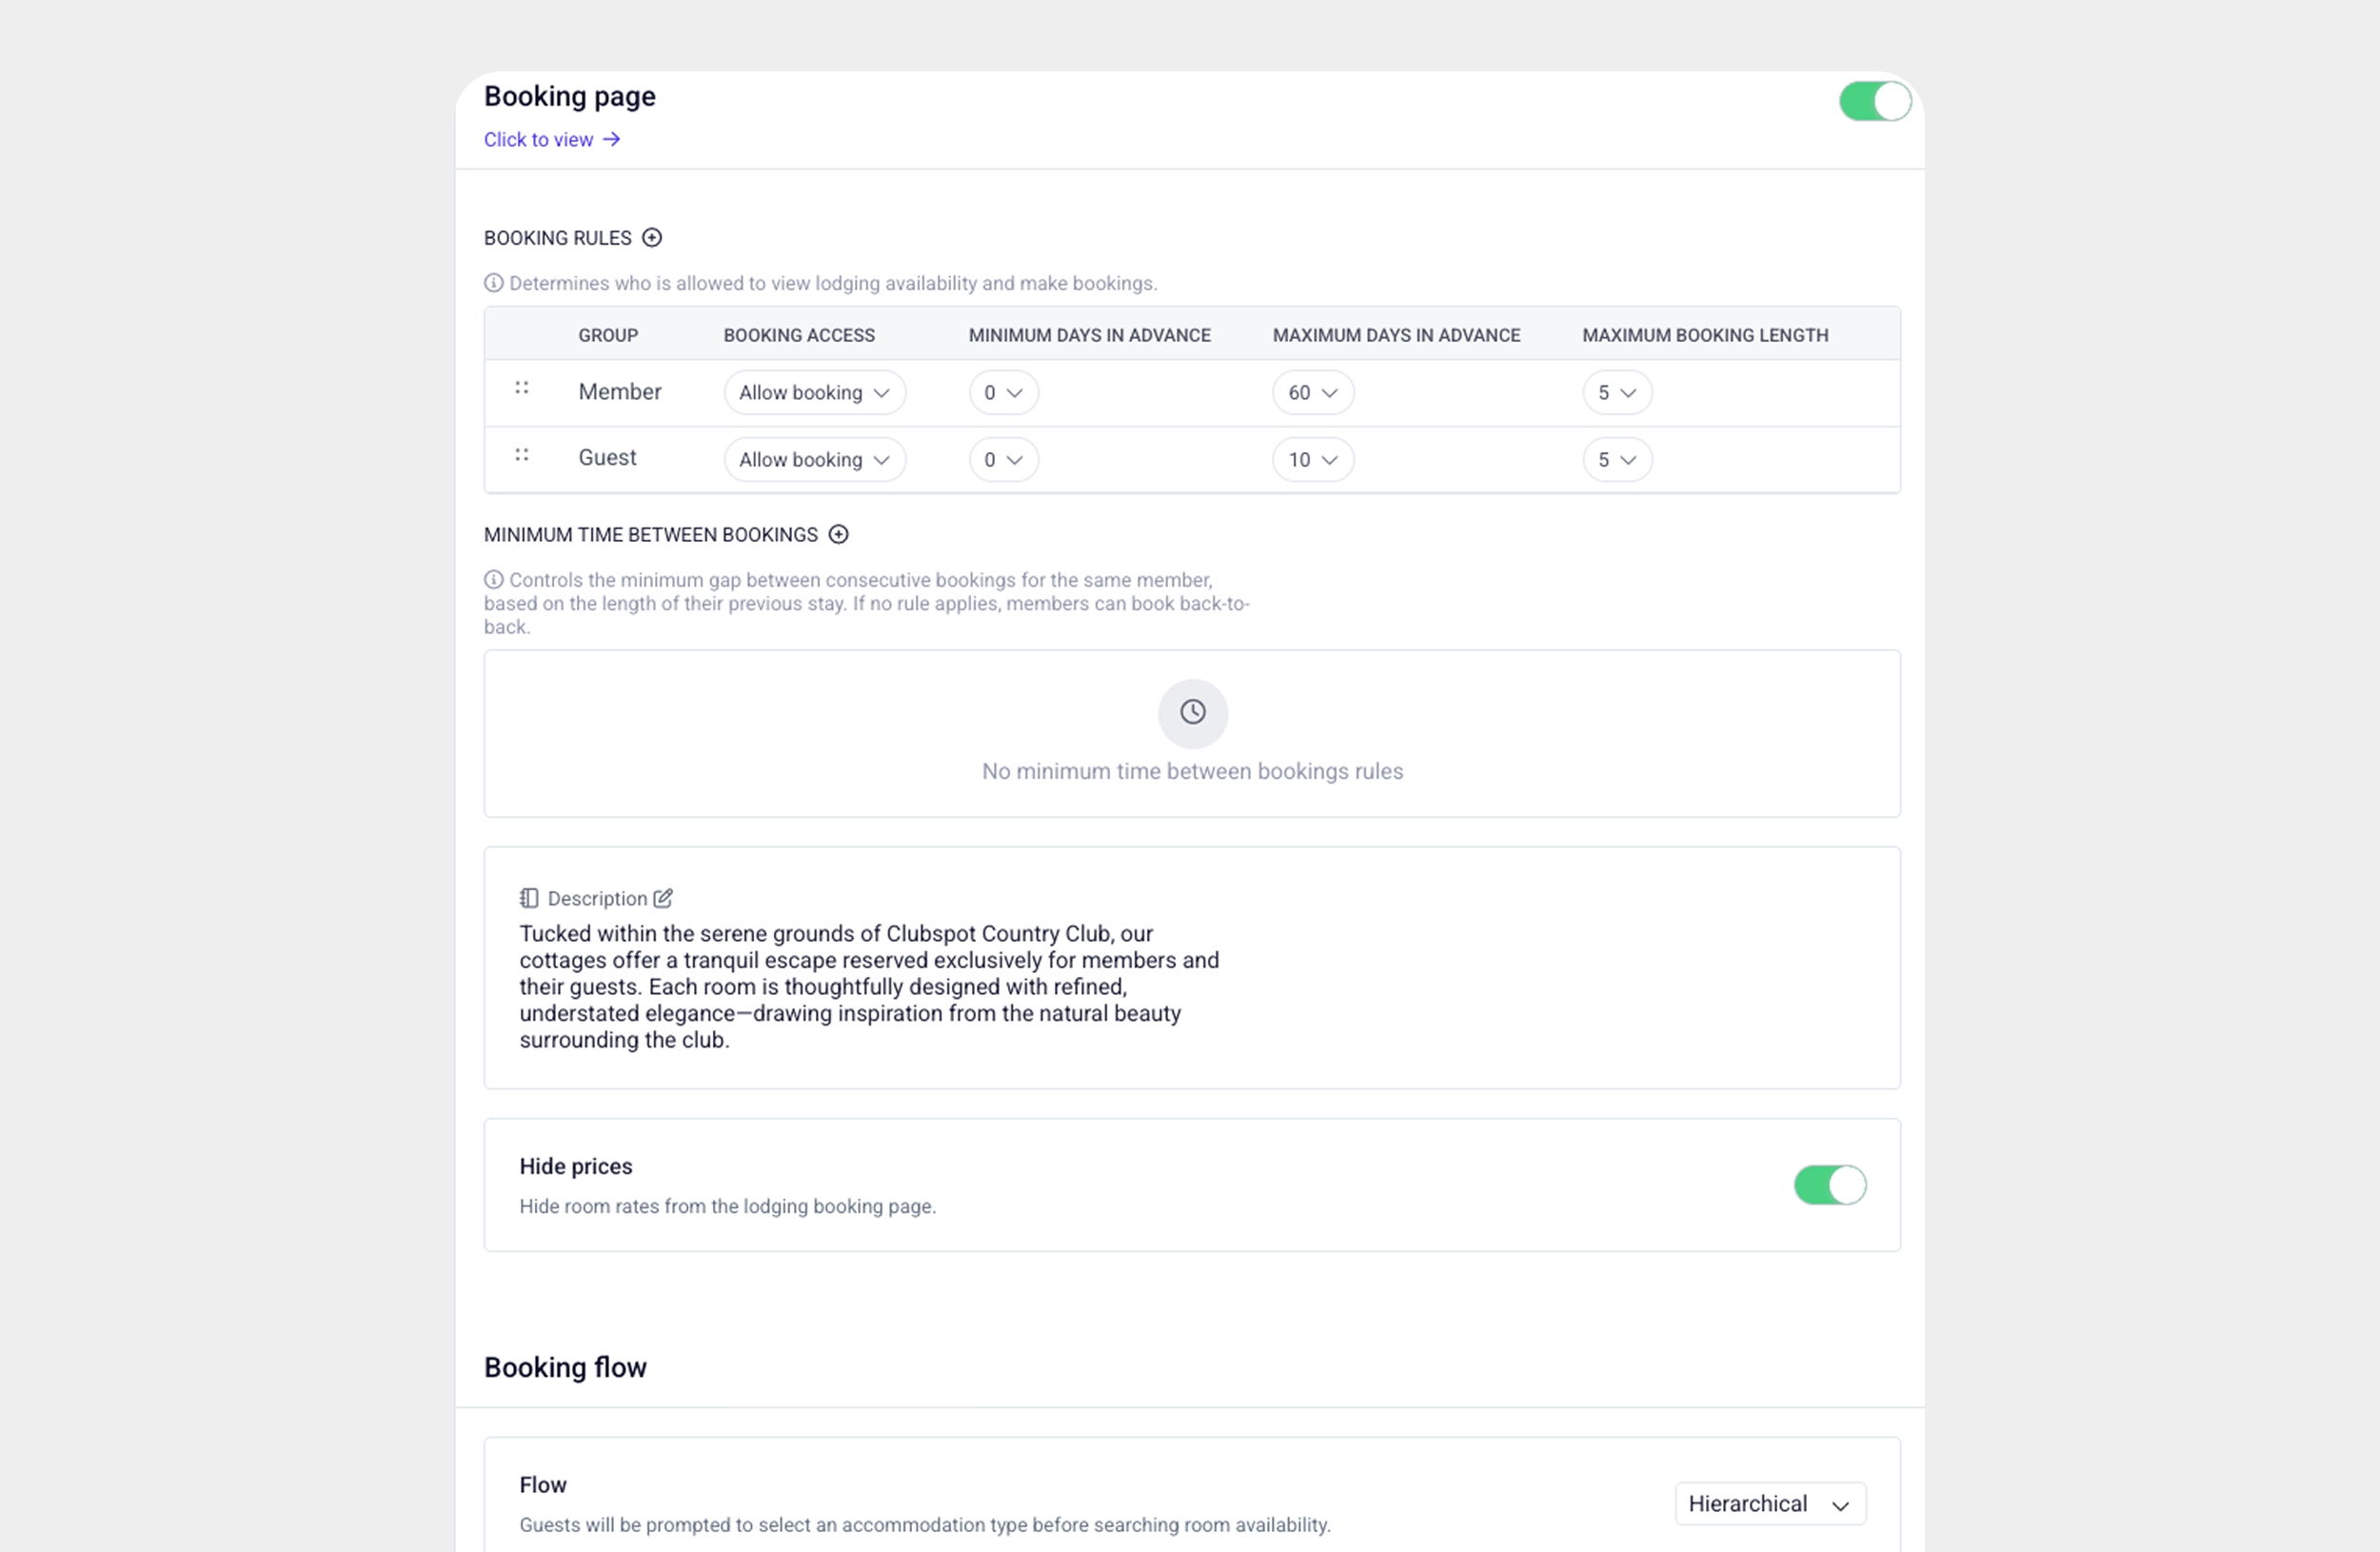Change Guest maximum days in advance from 10
The width and height of the screenshot is (2380, 1552).
pyautogui.click(x=1312, y=459)
